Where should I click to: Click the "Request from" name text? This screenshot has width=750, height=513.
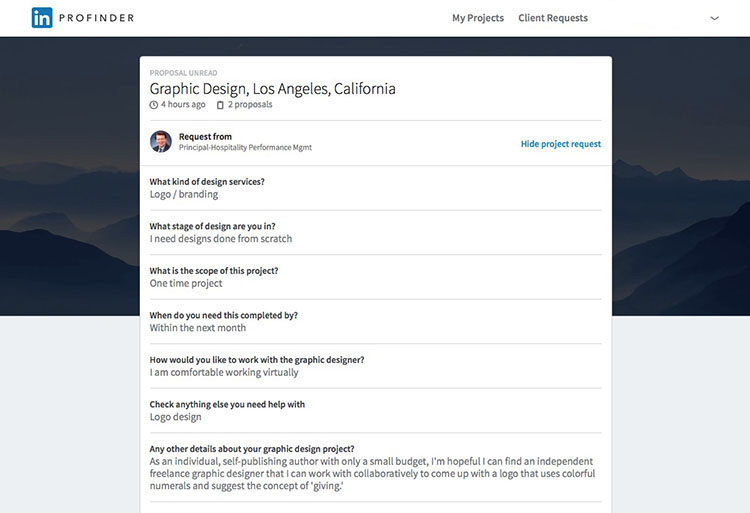[205, 136]
